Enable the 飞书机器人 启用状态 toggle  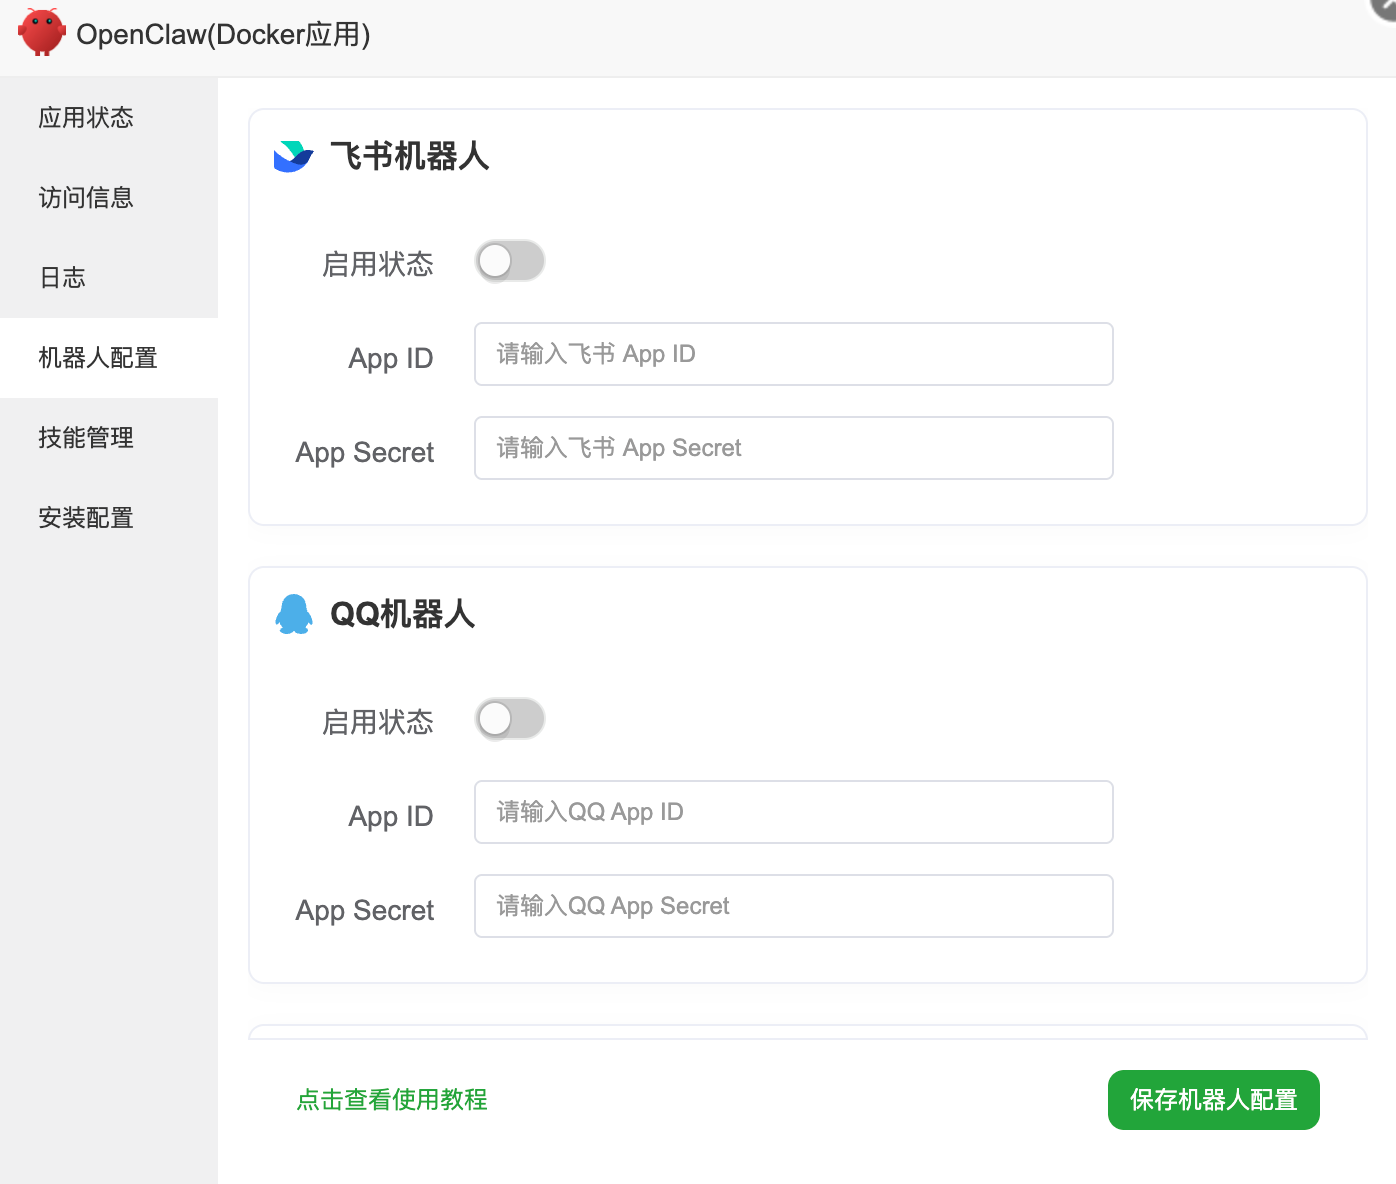(x=510, y=262)
